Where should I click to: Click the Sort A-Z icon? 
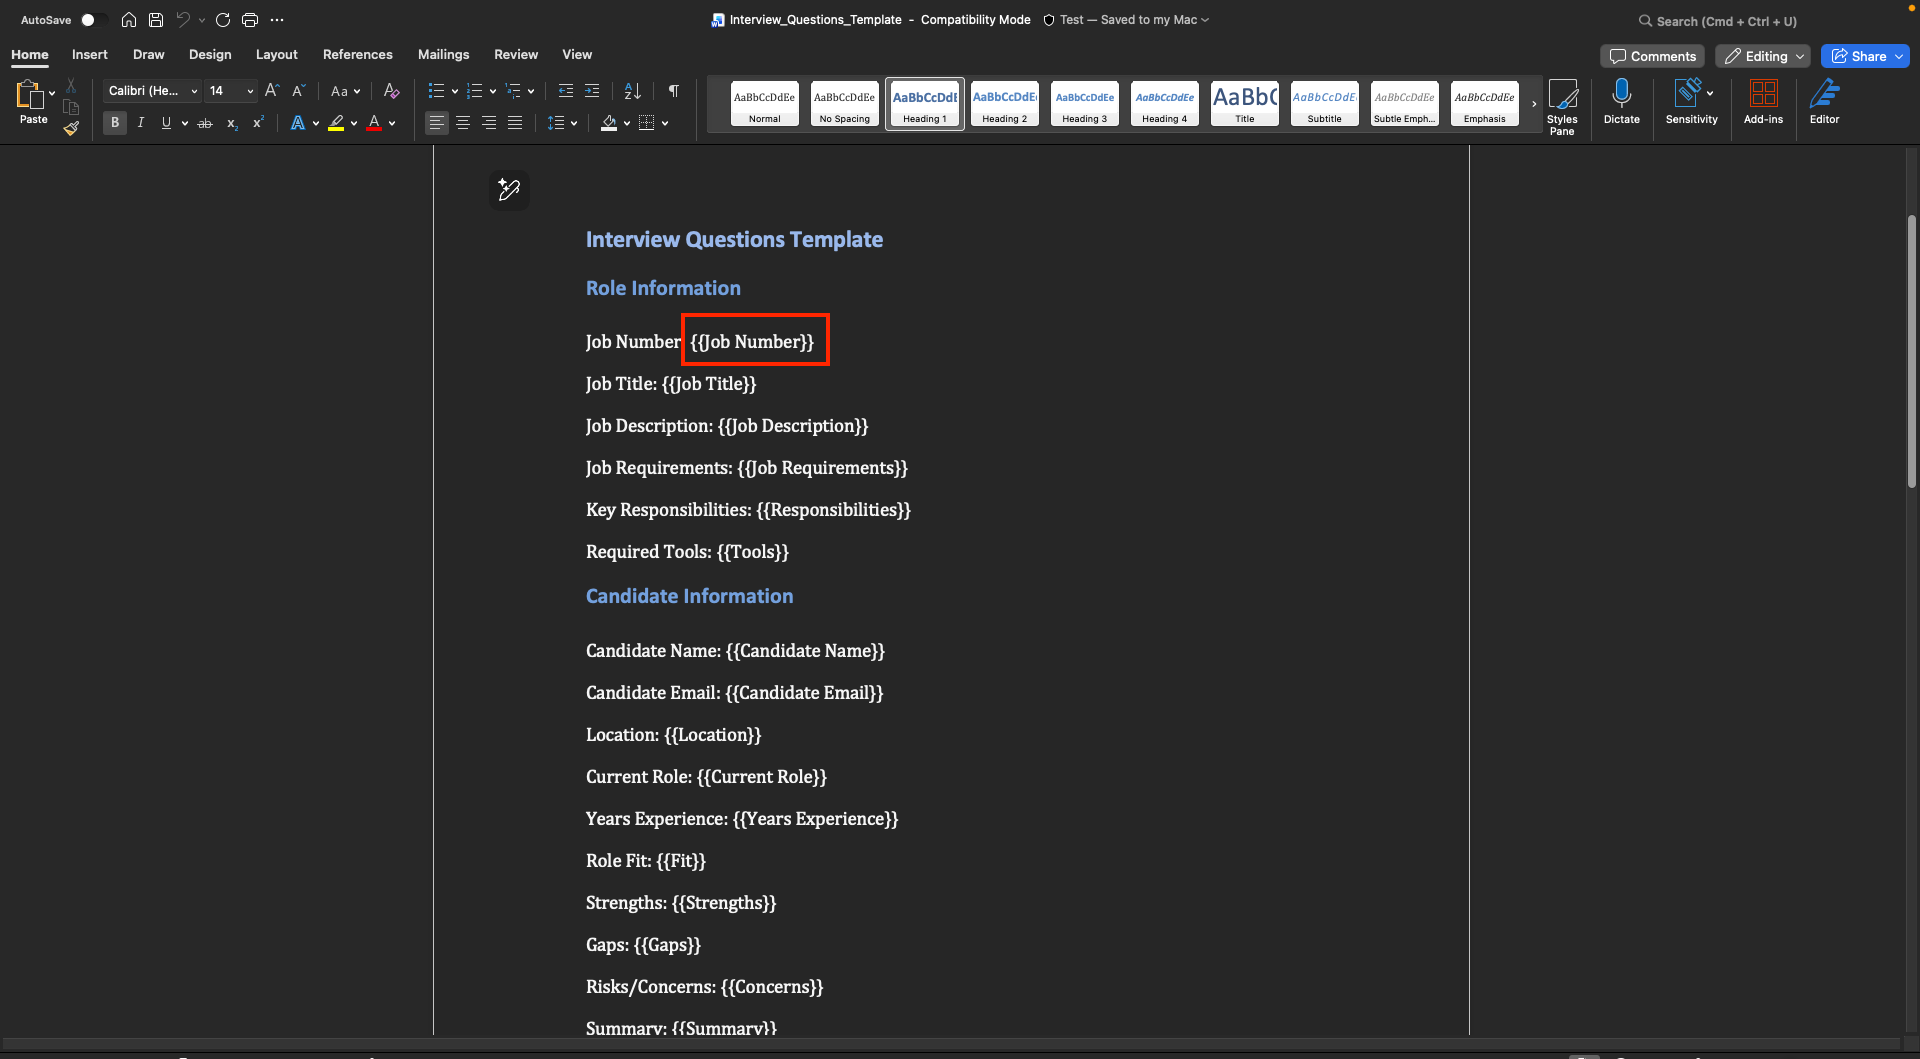[x=632, y=91]
